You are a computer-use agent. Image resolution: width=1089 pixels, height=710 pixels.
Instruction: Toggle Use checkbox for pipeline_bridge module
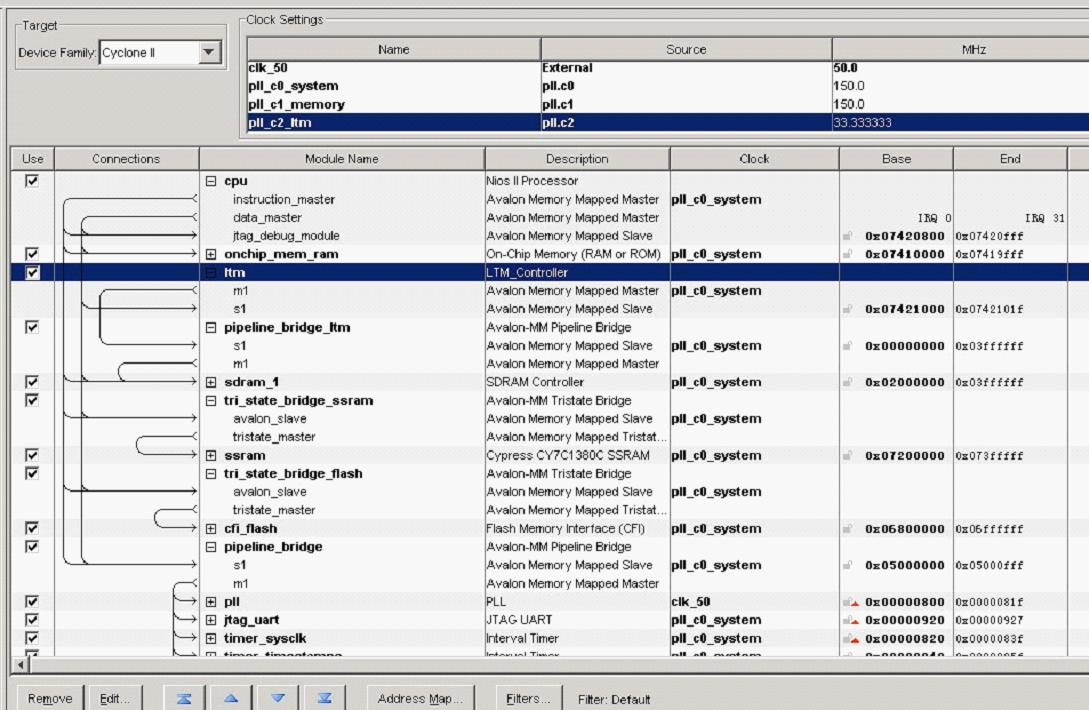pyautogui.click(x=32, y=546)
